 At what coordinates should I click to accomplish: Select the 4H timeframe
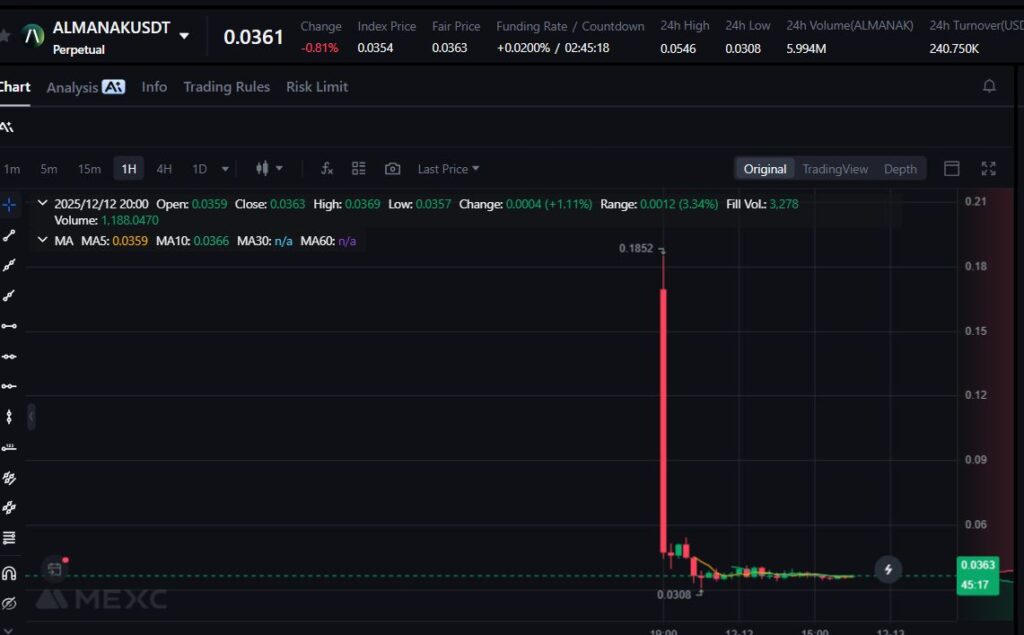coord(164,169)
